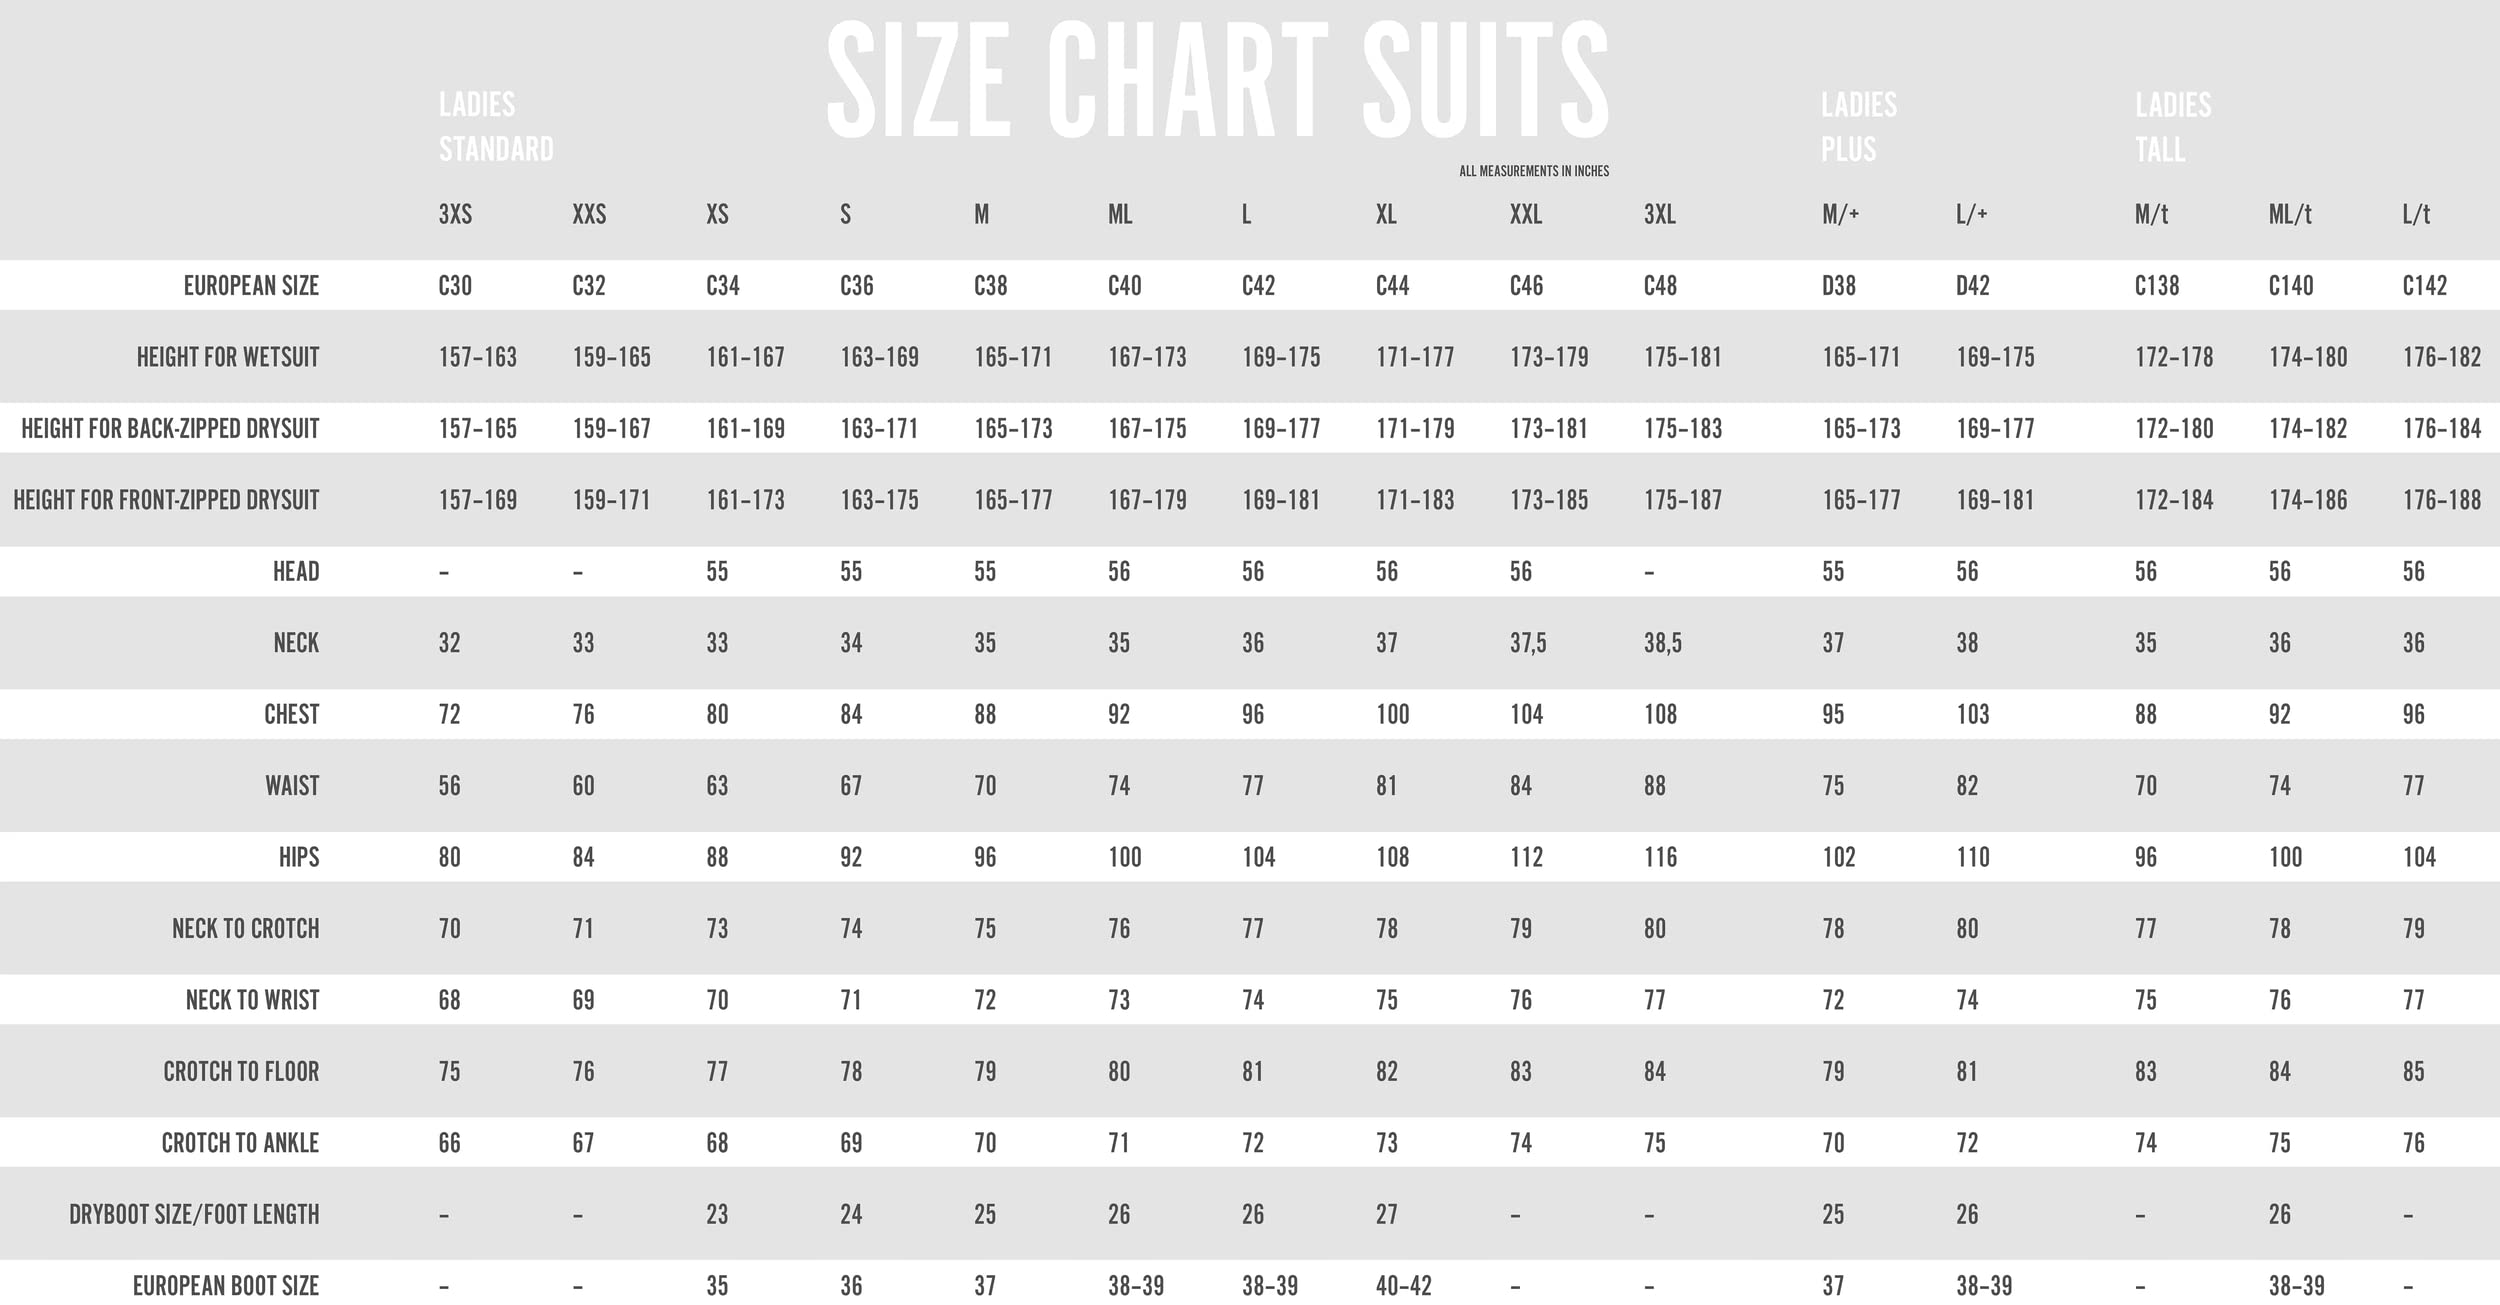Click the European Size row label
2500x1305 pixels.
pos(251,286)
